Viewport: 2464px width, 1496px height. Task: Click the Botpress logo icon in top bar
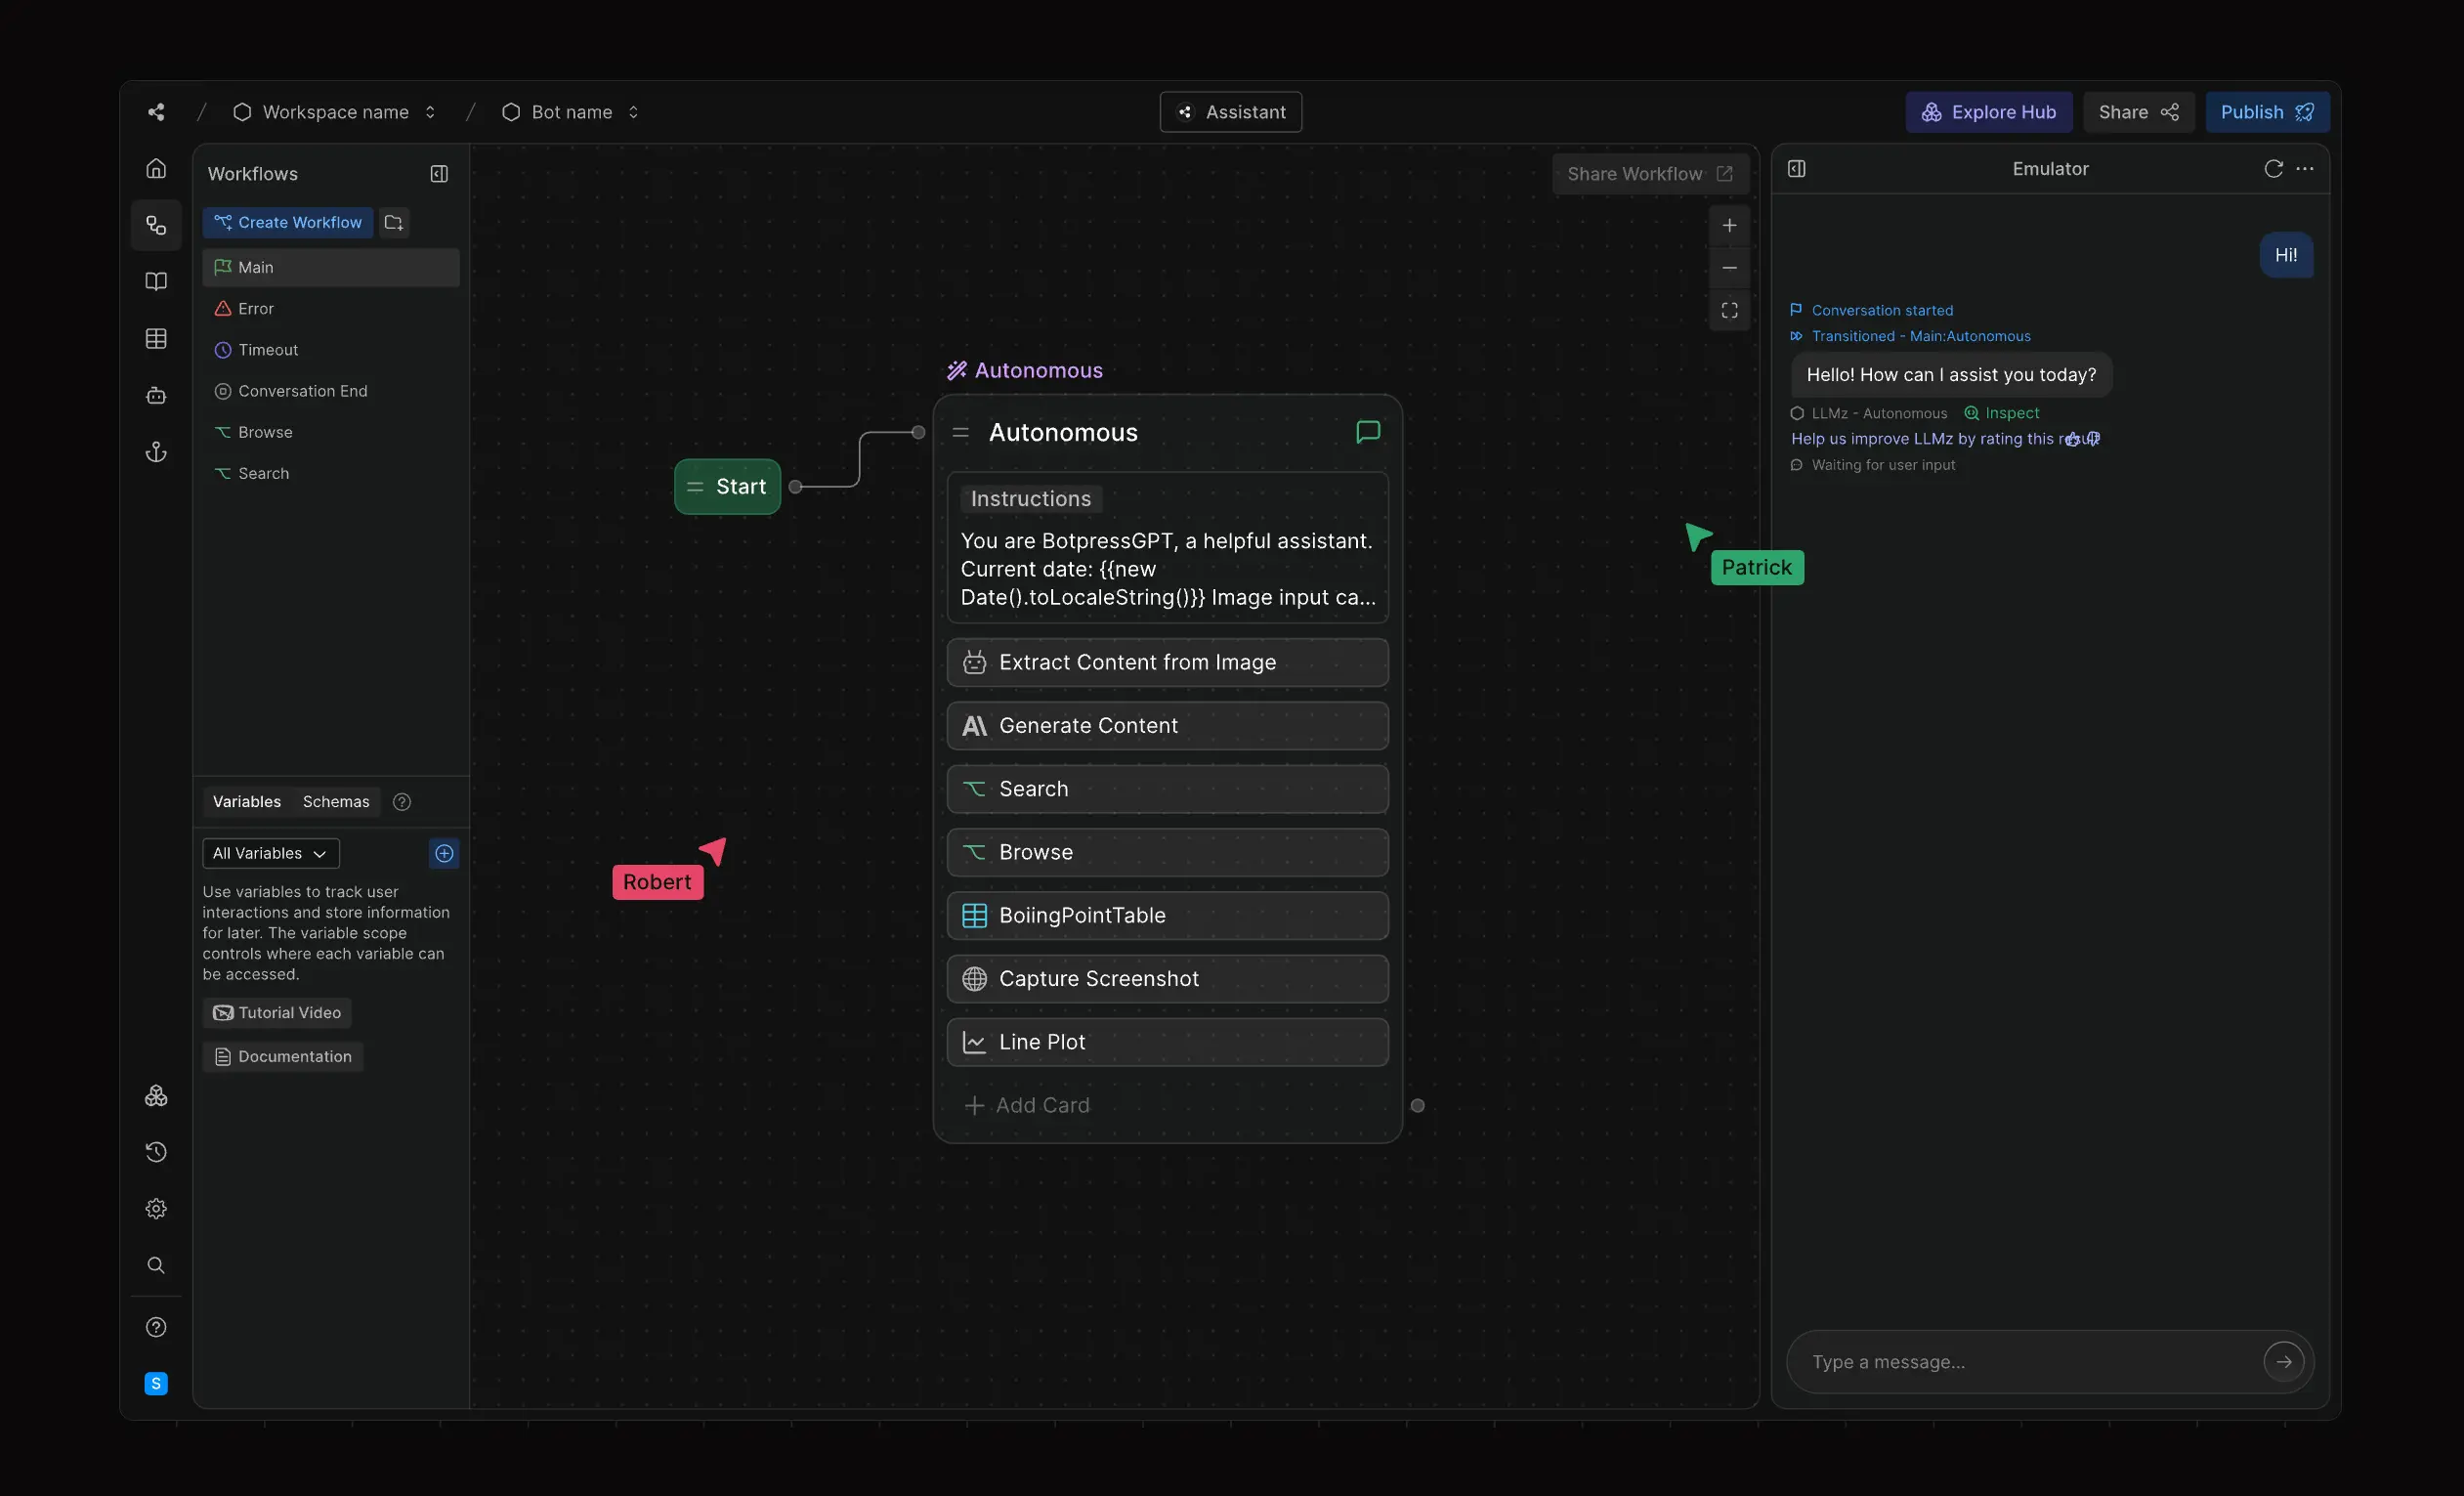(156, 112)
